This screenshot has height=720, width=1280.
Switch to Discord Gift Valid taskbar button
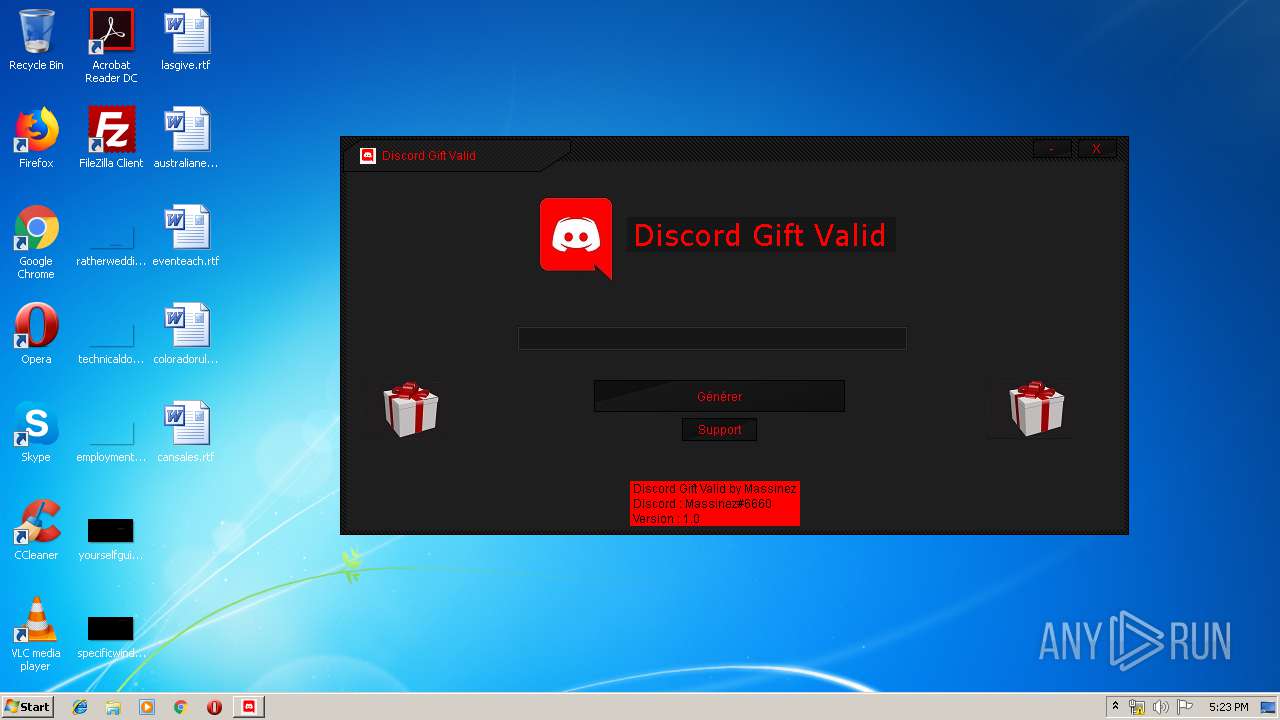(x=249, y=707)
